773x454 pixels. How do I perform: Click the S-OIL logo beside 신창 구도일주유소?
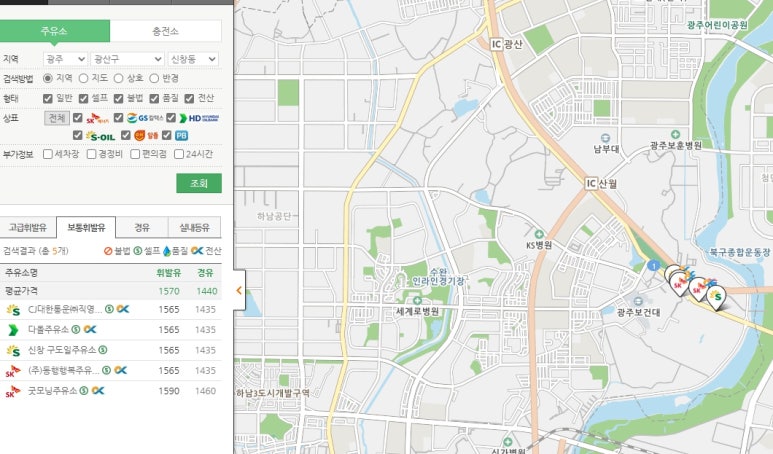[13, 350]
